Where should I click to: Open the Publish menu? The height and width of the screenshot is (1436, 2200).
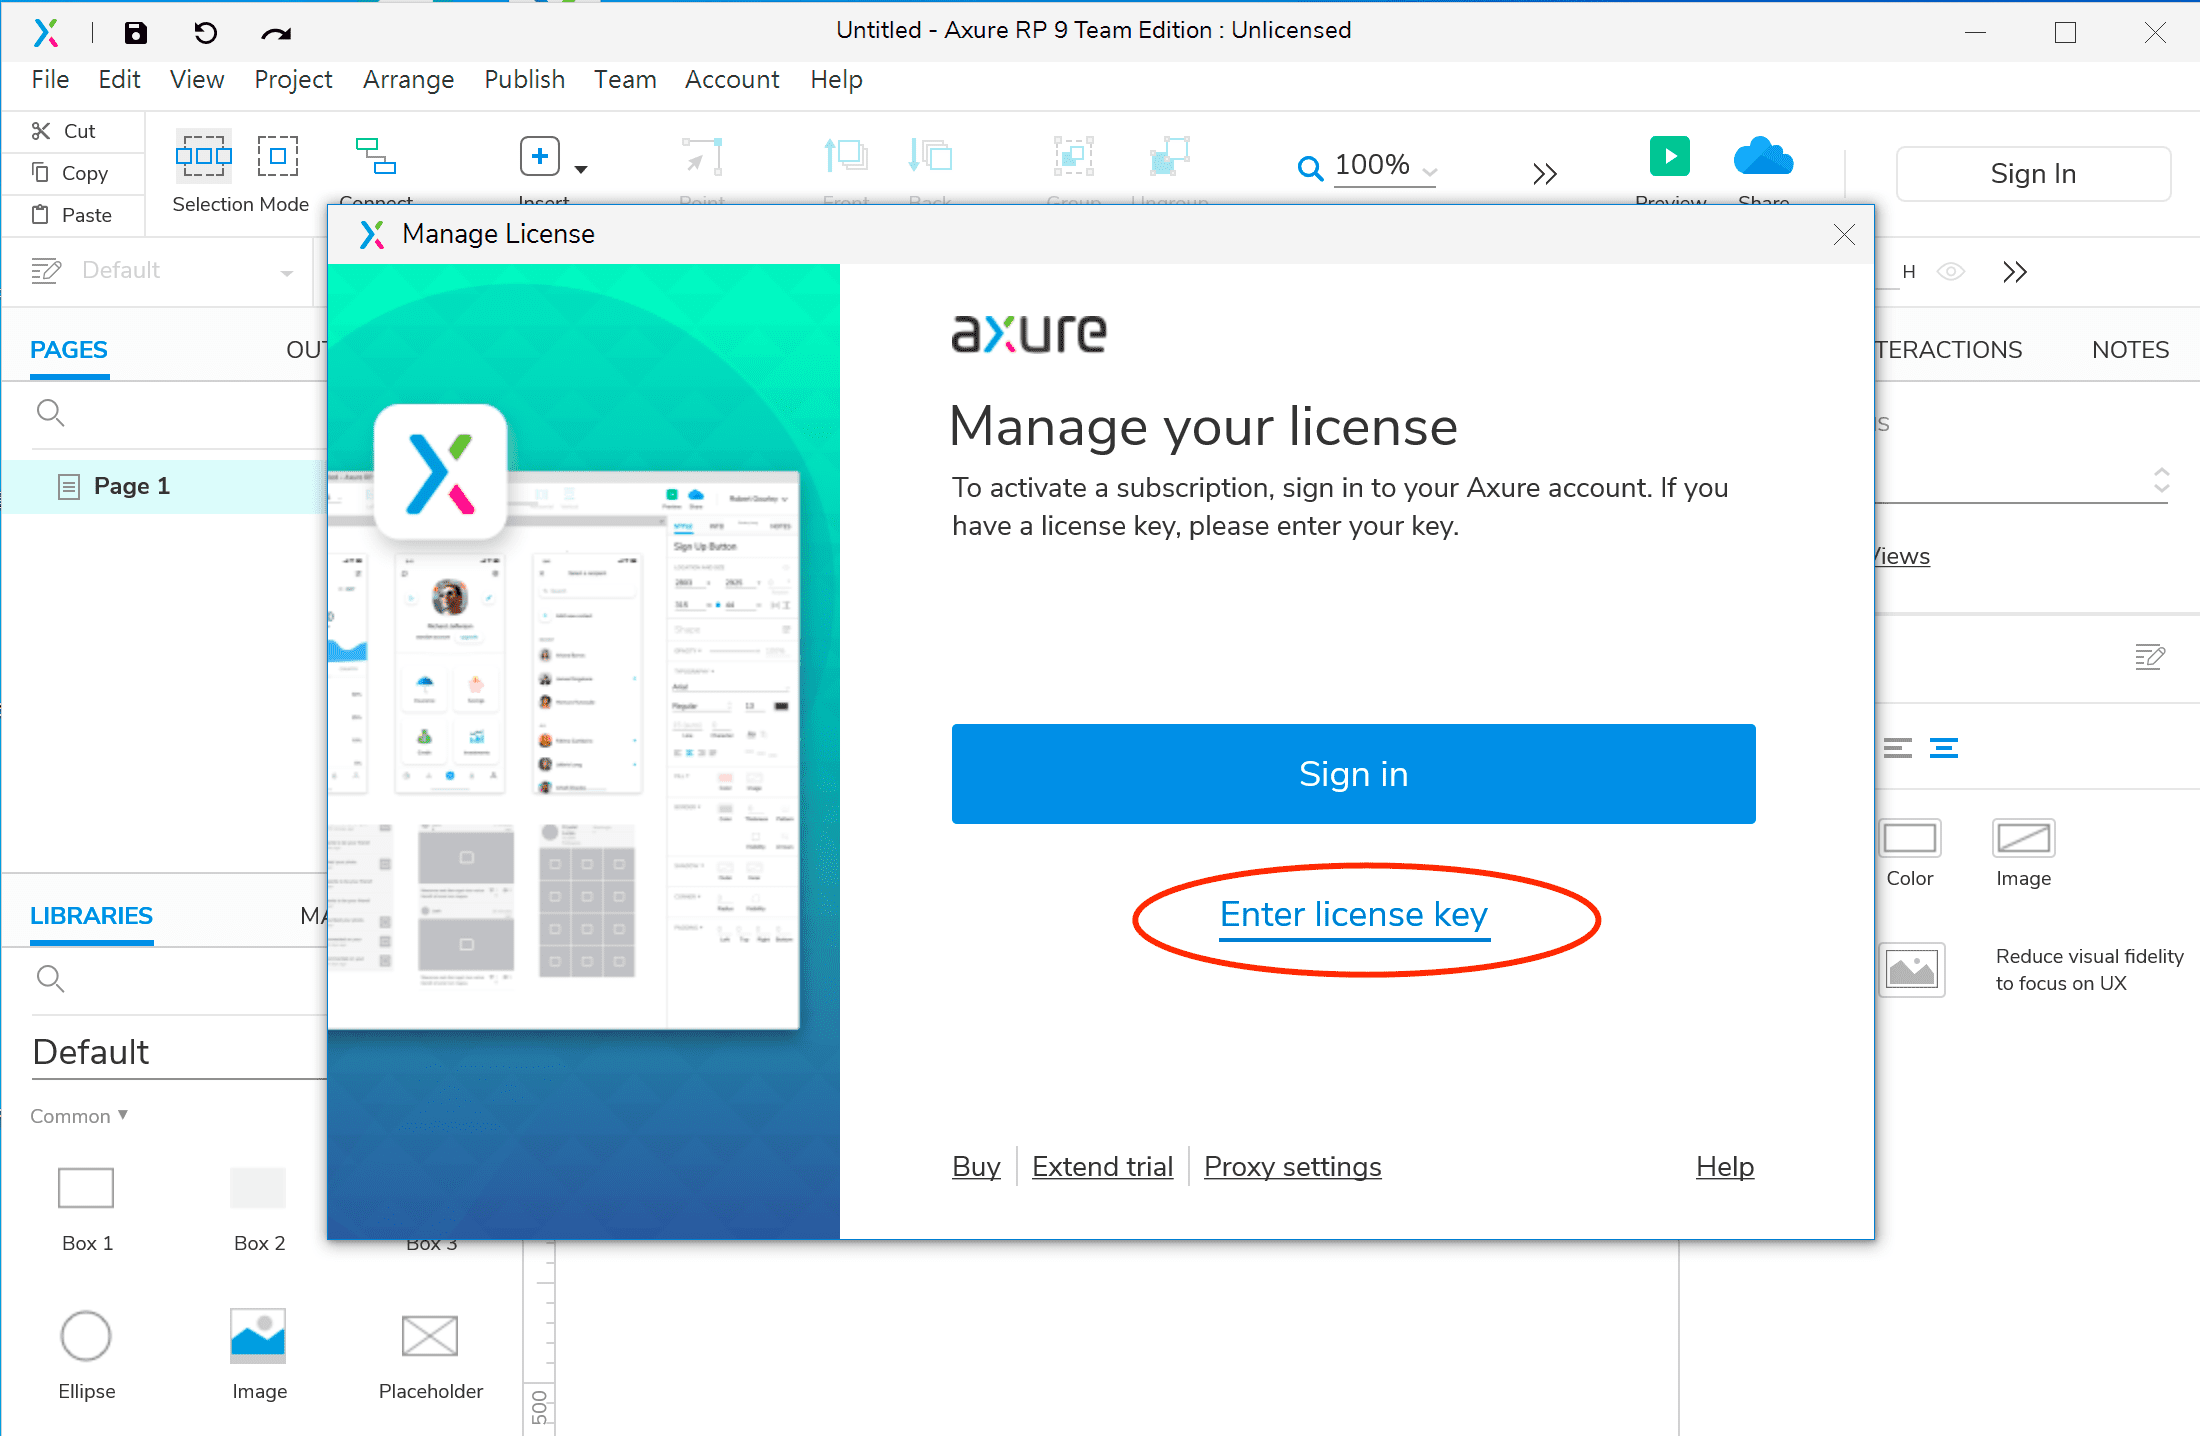pos(524,79)
